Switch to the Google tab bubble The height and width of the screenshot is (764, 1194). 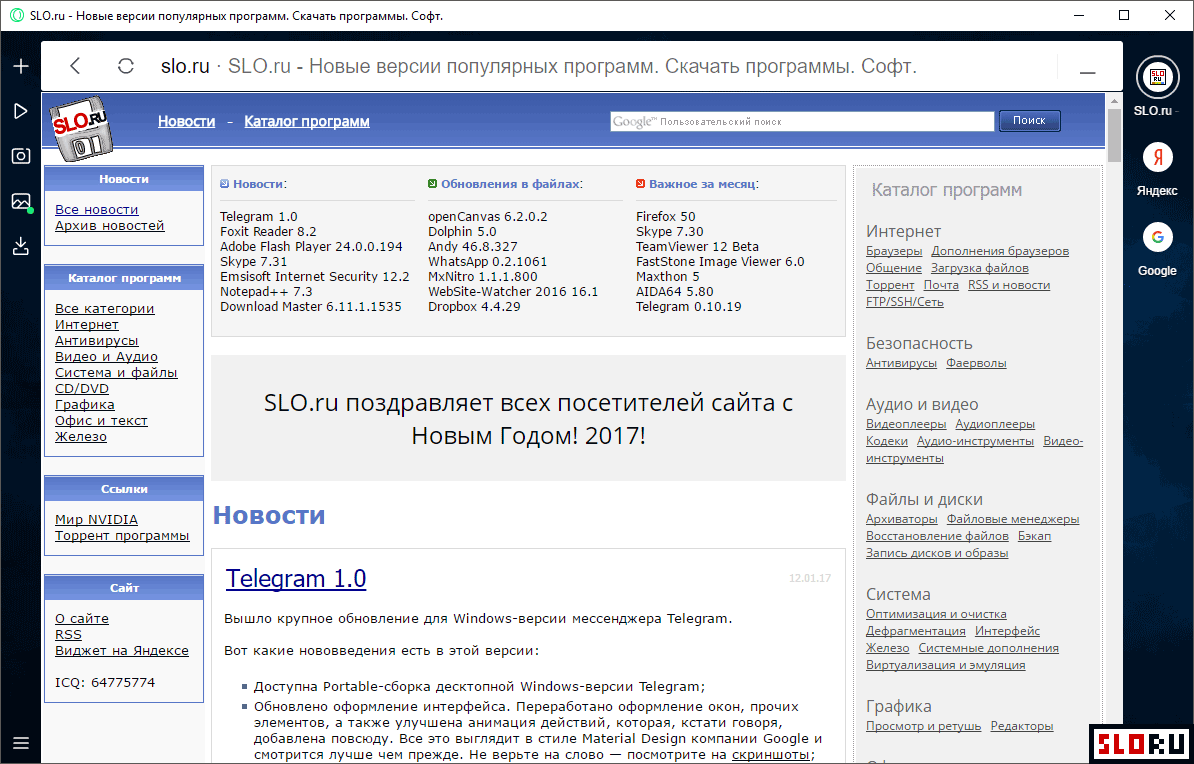1157,238
